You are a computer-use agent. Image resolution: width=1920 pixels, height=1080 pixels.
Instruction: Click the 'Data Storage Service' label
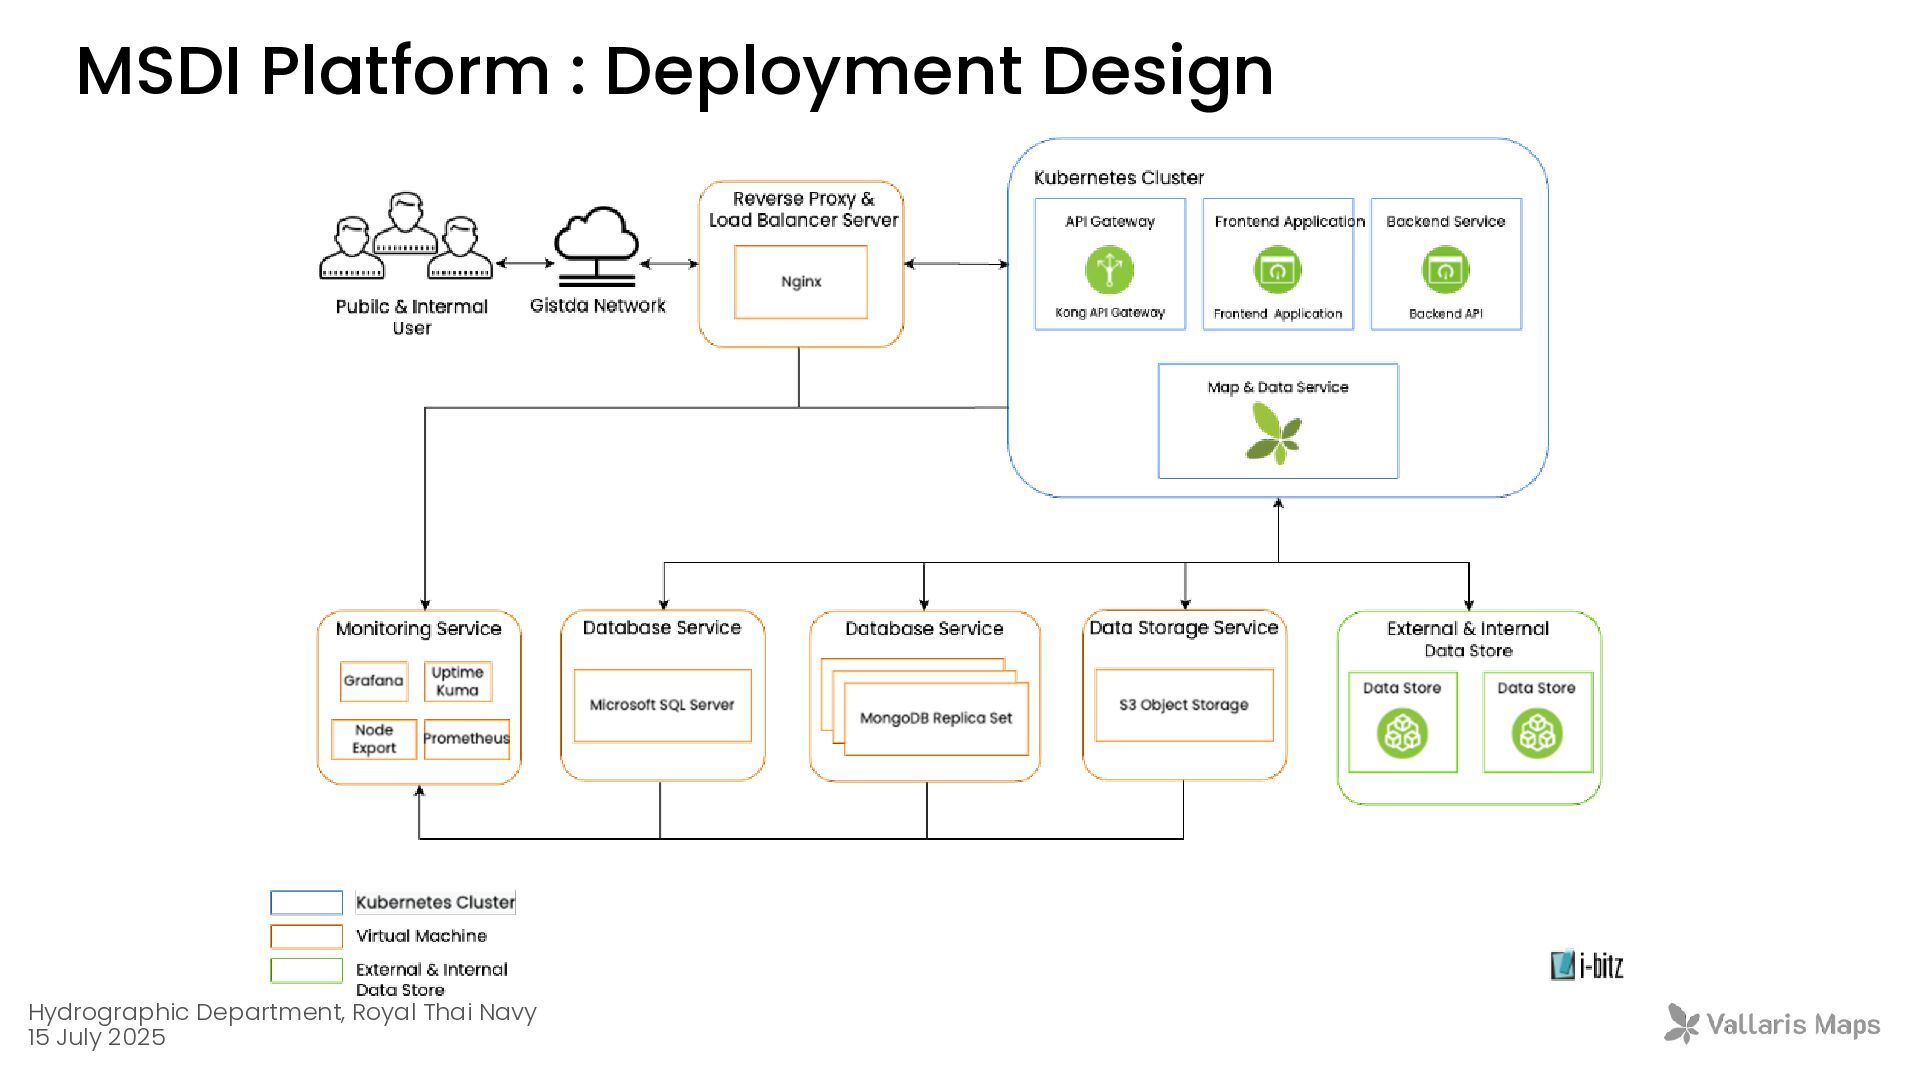click(x=1184, y=628)
